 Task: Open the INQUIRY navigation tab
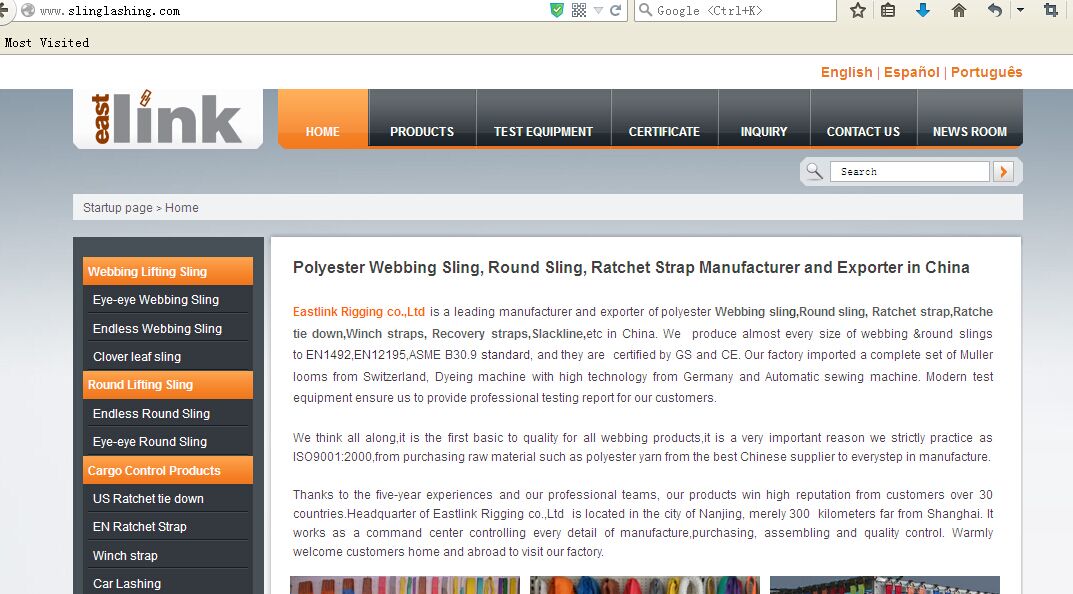(764, 118)
